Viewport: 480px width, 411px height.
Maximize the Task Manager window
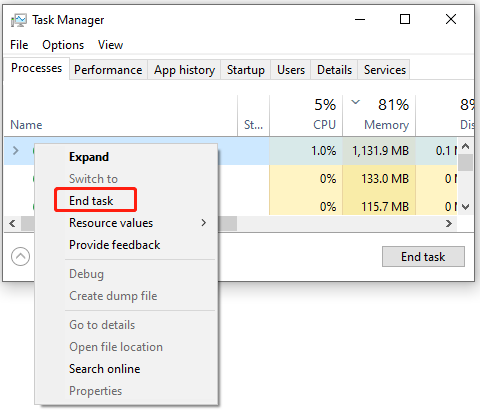click(405, 19)
